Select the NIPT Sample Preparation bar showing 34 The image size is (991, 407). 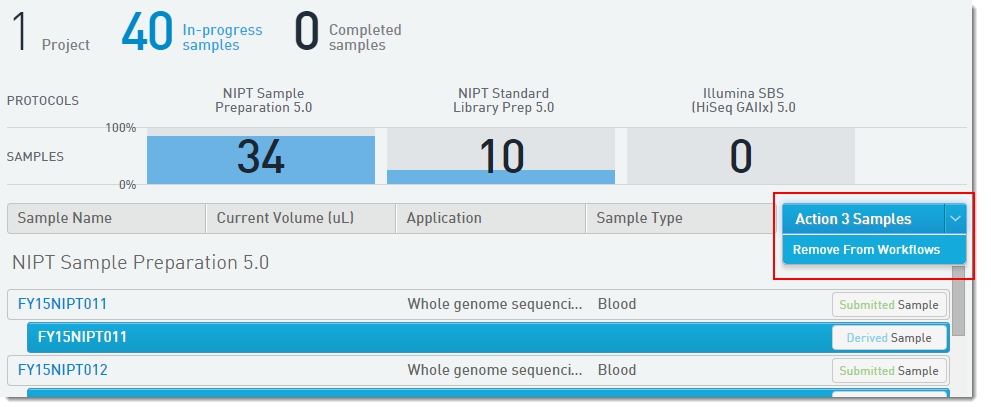[261, 159]
